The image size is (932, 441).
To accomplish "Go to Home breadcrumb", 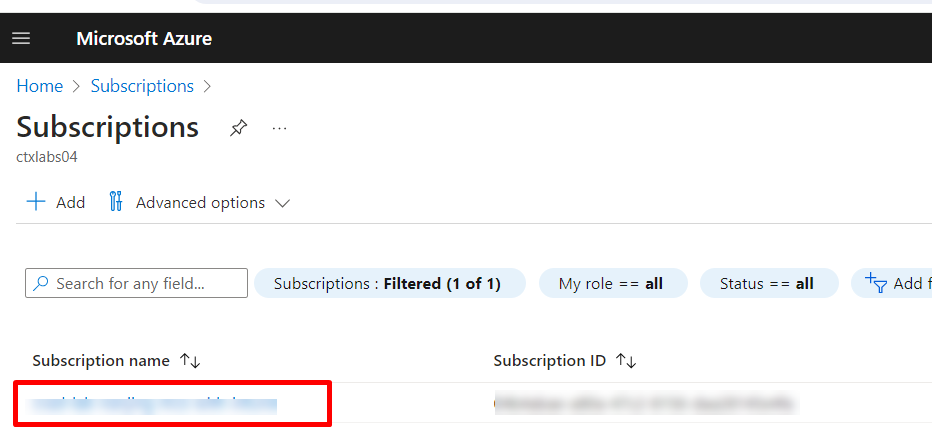I will tap(40, 86).
